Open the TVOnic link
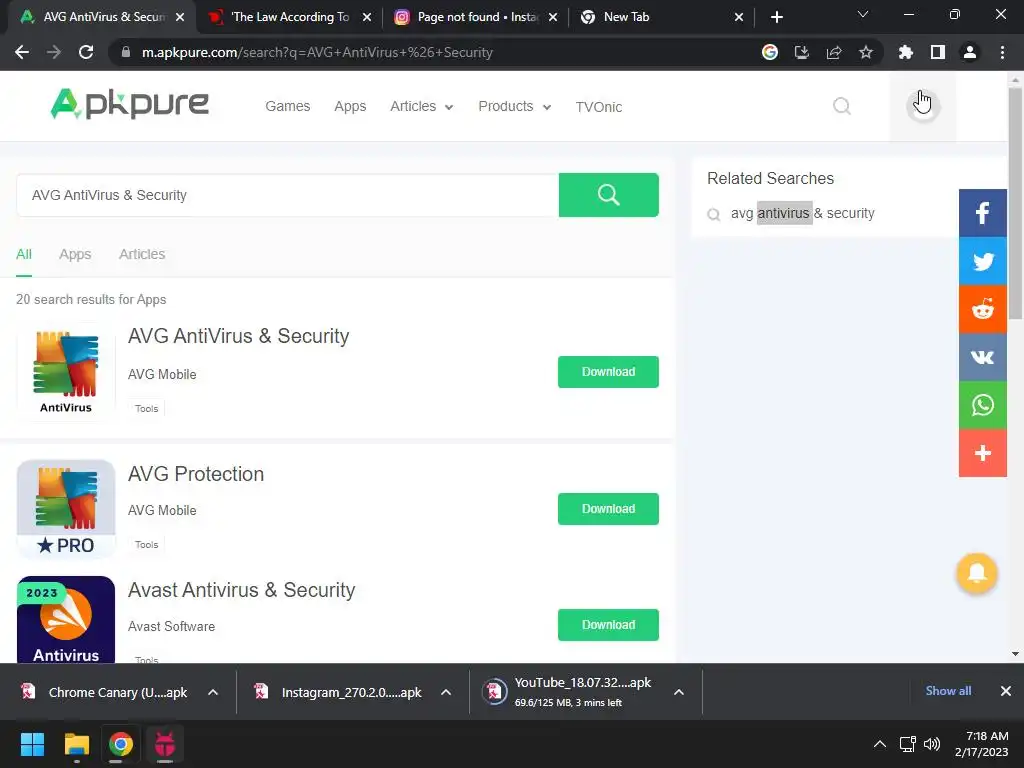The height and width of the screenshot is (768, 1024). coord(599,107)
